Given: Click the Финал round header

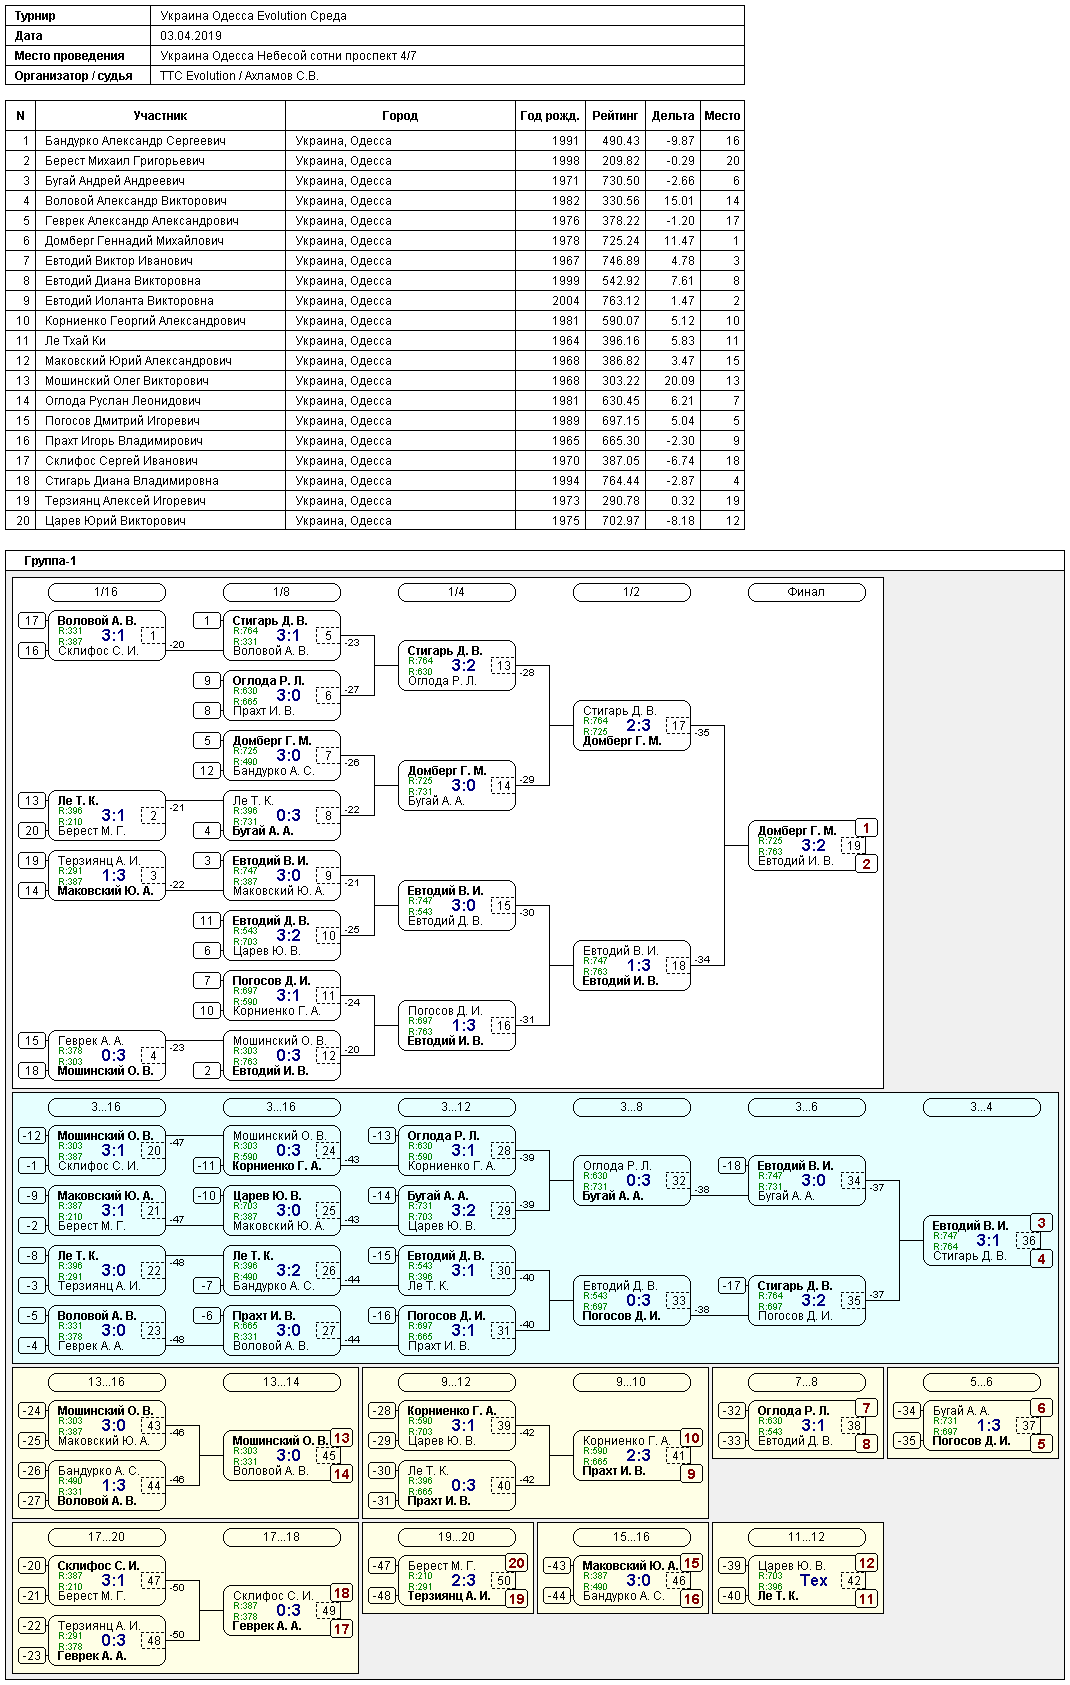Looking at the screenshot, I should (806, 592).
